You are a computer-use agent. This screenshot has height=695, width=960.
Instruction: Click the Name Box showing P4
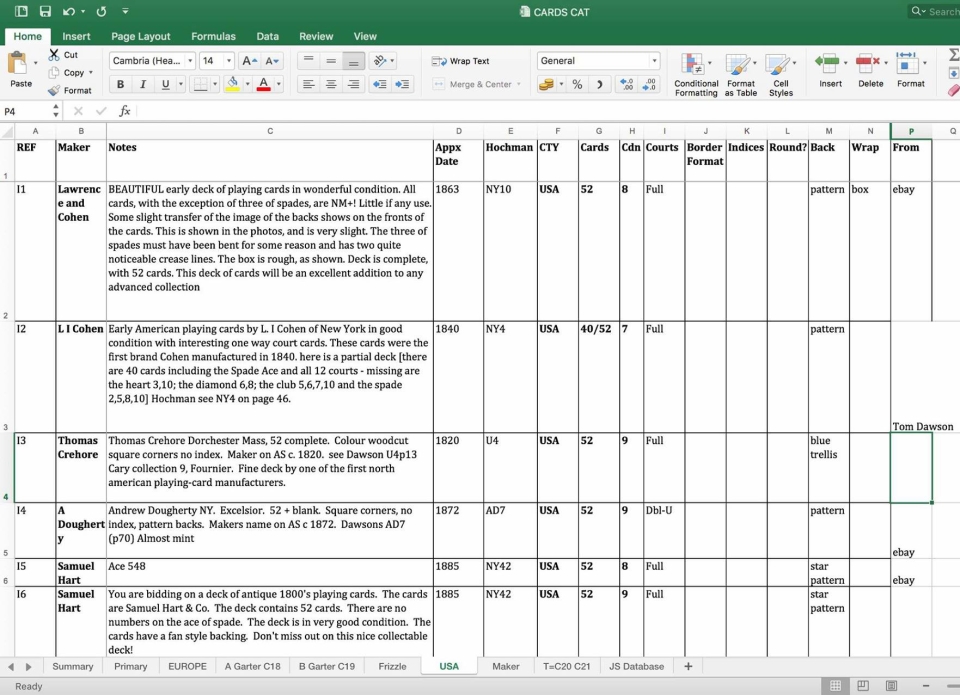26,111
